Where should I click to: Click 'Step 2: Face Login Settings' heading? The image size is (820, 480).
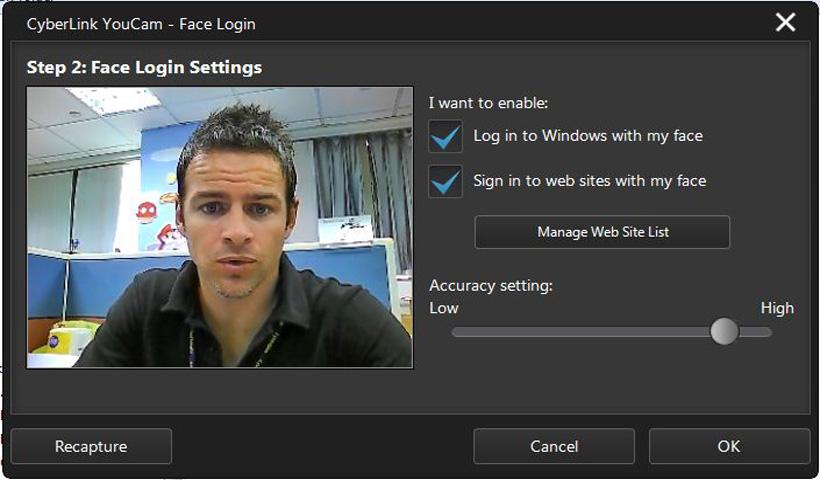point(144,67)
